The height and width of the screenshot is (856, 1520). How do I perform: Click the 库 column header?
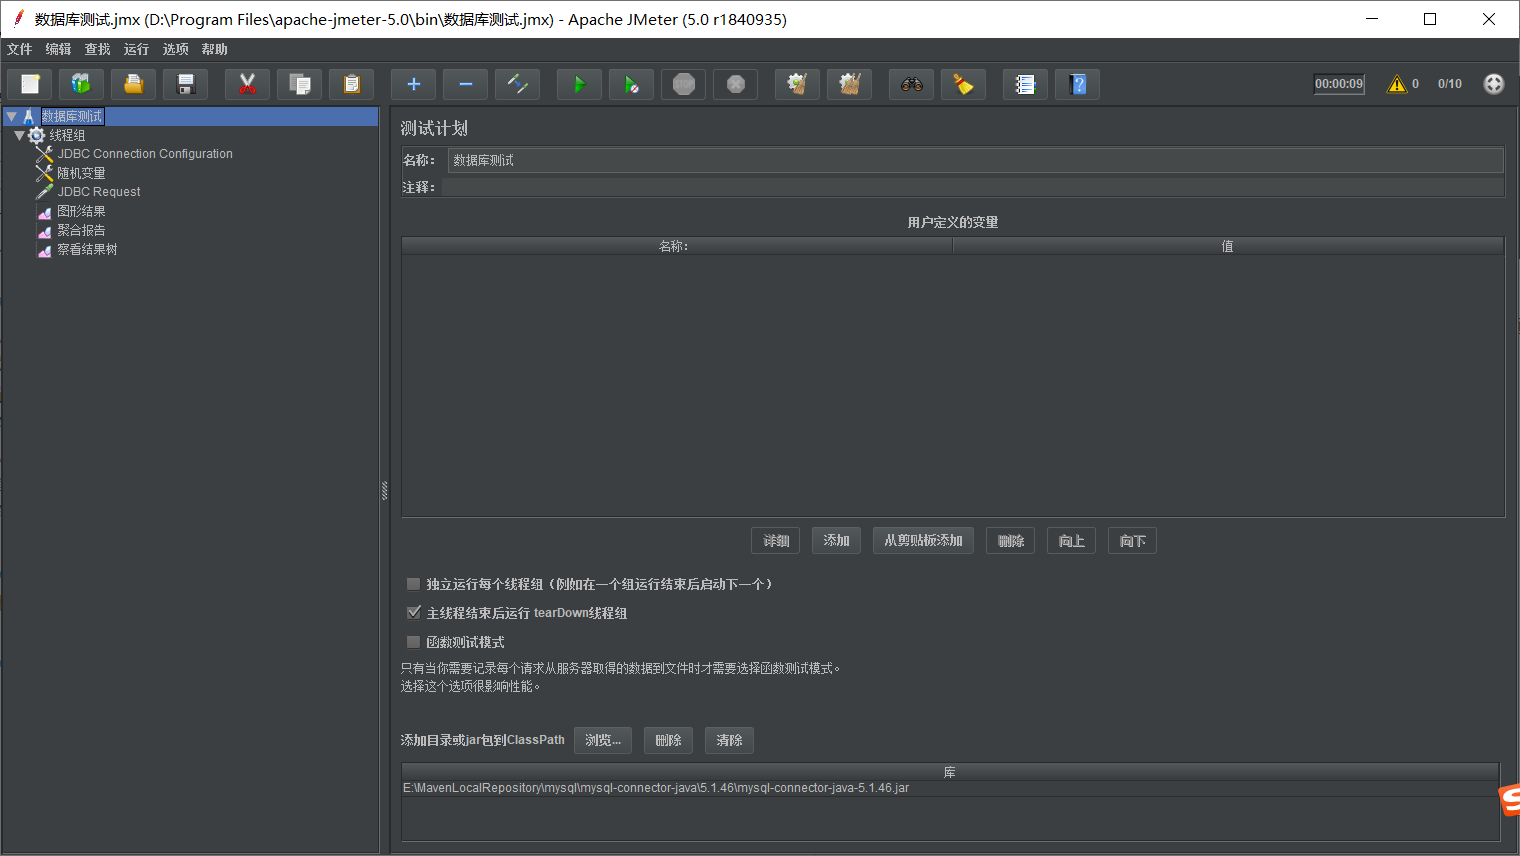tap(950, 772)
